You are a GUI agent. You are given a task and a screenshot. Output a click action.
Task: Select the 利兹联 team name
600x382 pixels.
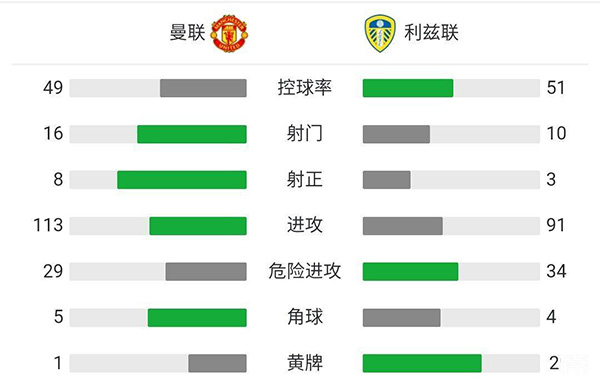(431, 33)
